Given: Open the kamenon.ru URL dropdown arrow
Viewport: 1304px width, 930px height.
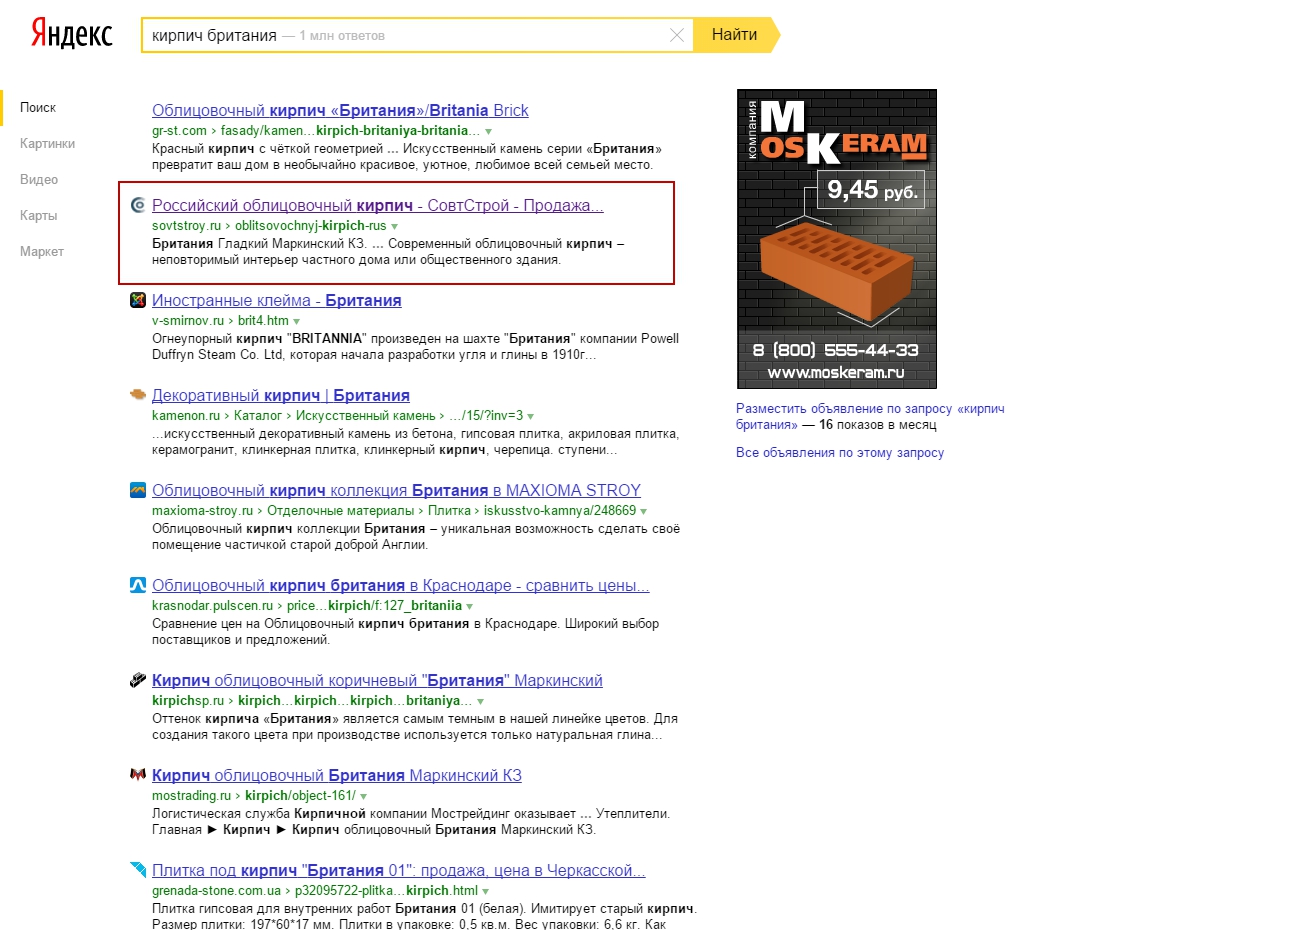Looking at the screenshot, I should [531, 417].
